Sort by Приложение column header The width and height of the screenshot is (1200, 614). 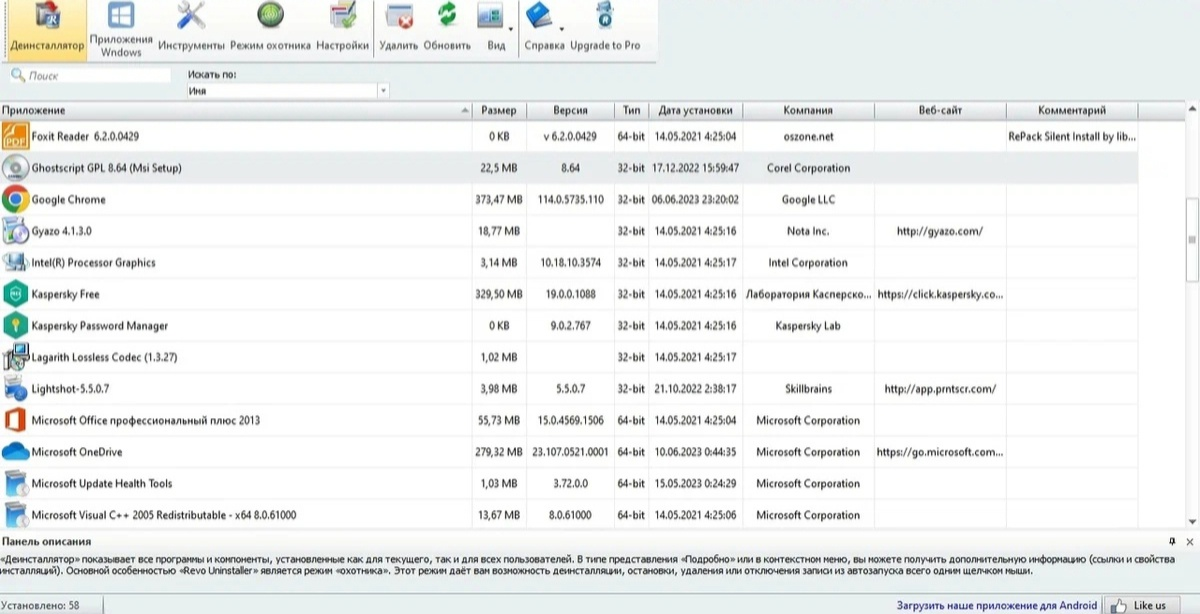pyautogui.click(x=236, y=110)
